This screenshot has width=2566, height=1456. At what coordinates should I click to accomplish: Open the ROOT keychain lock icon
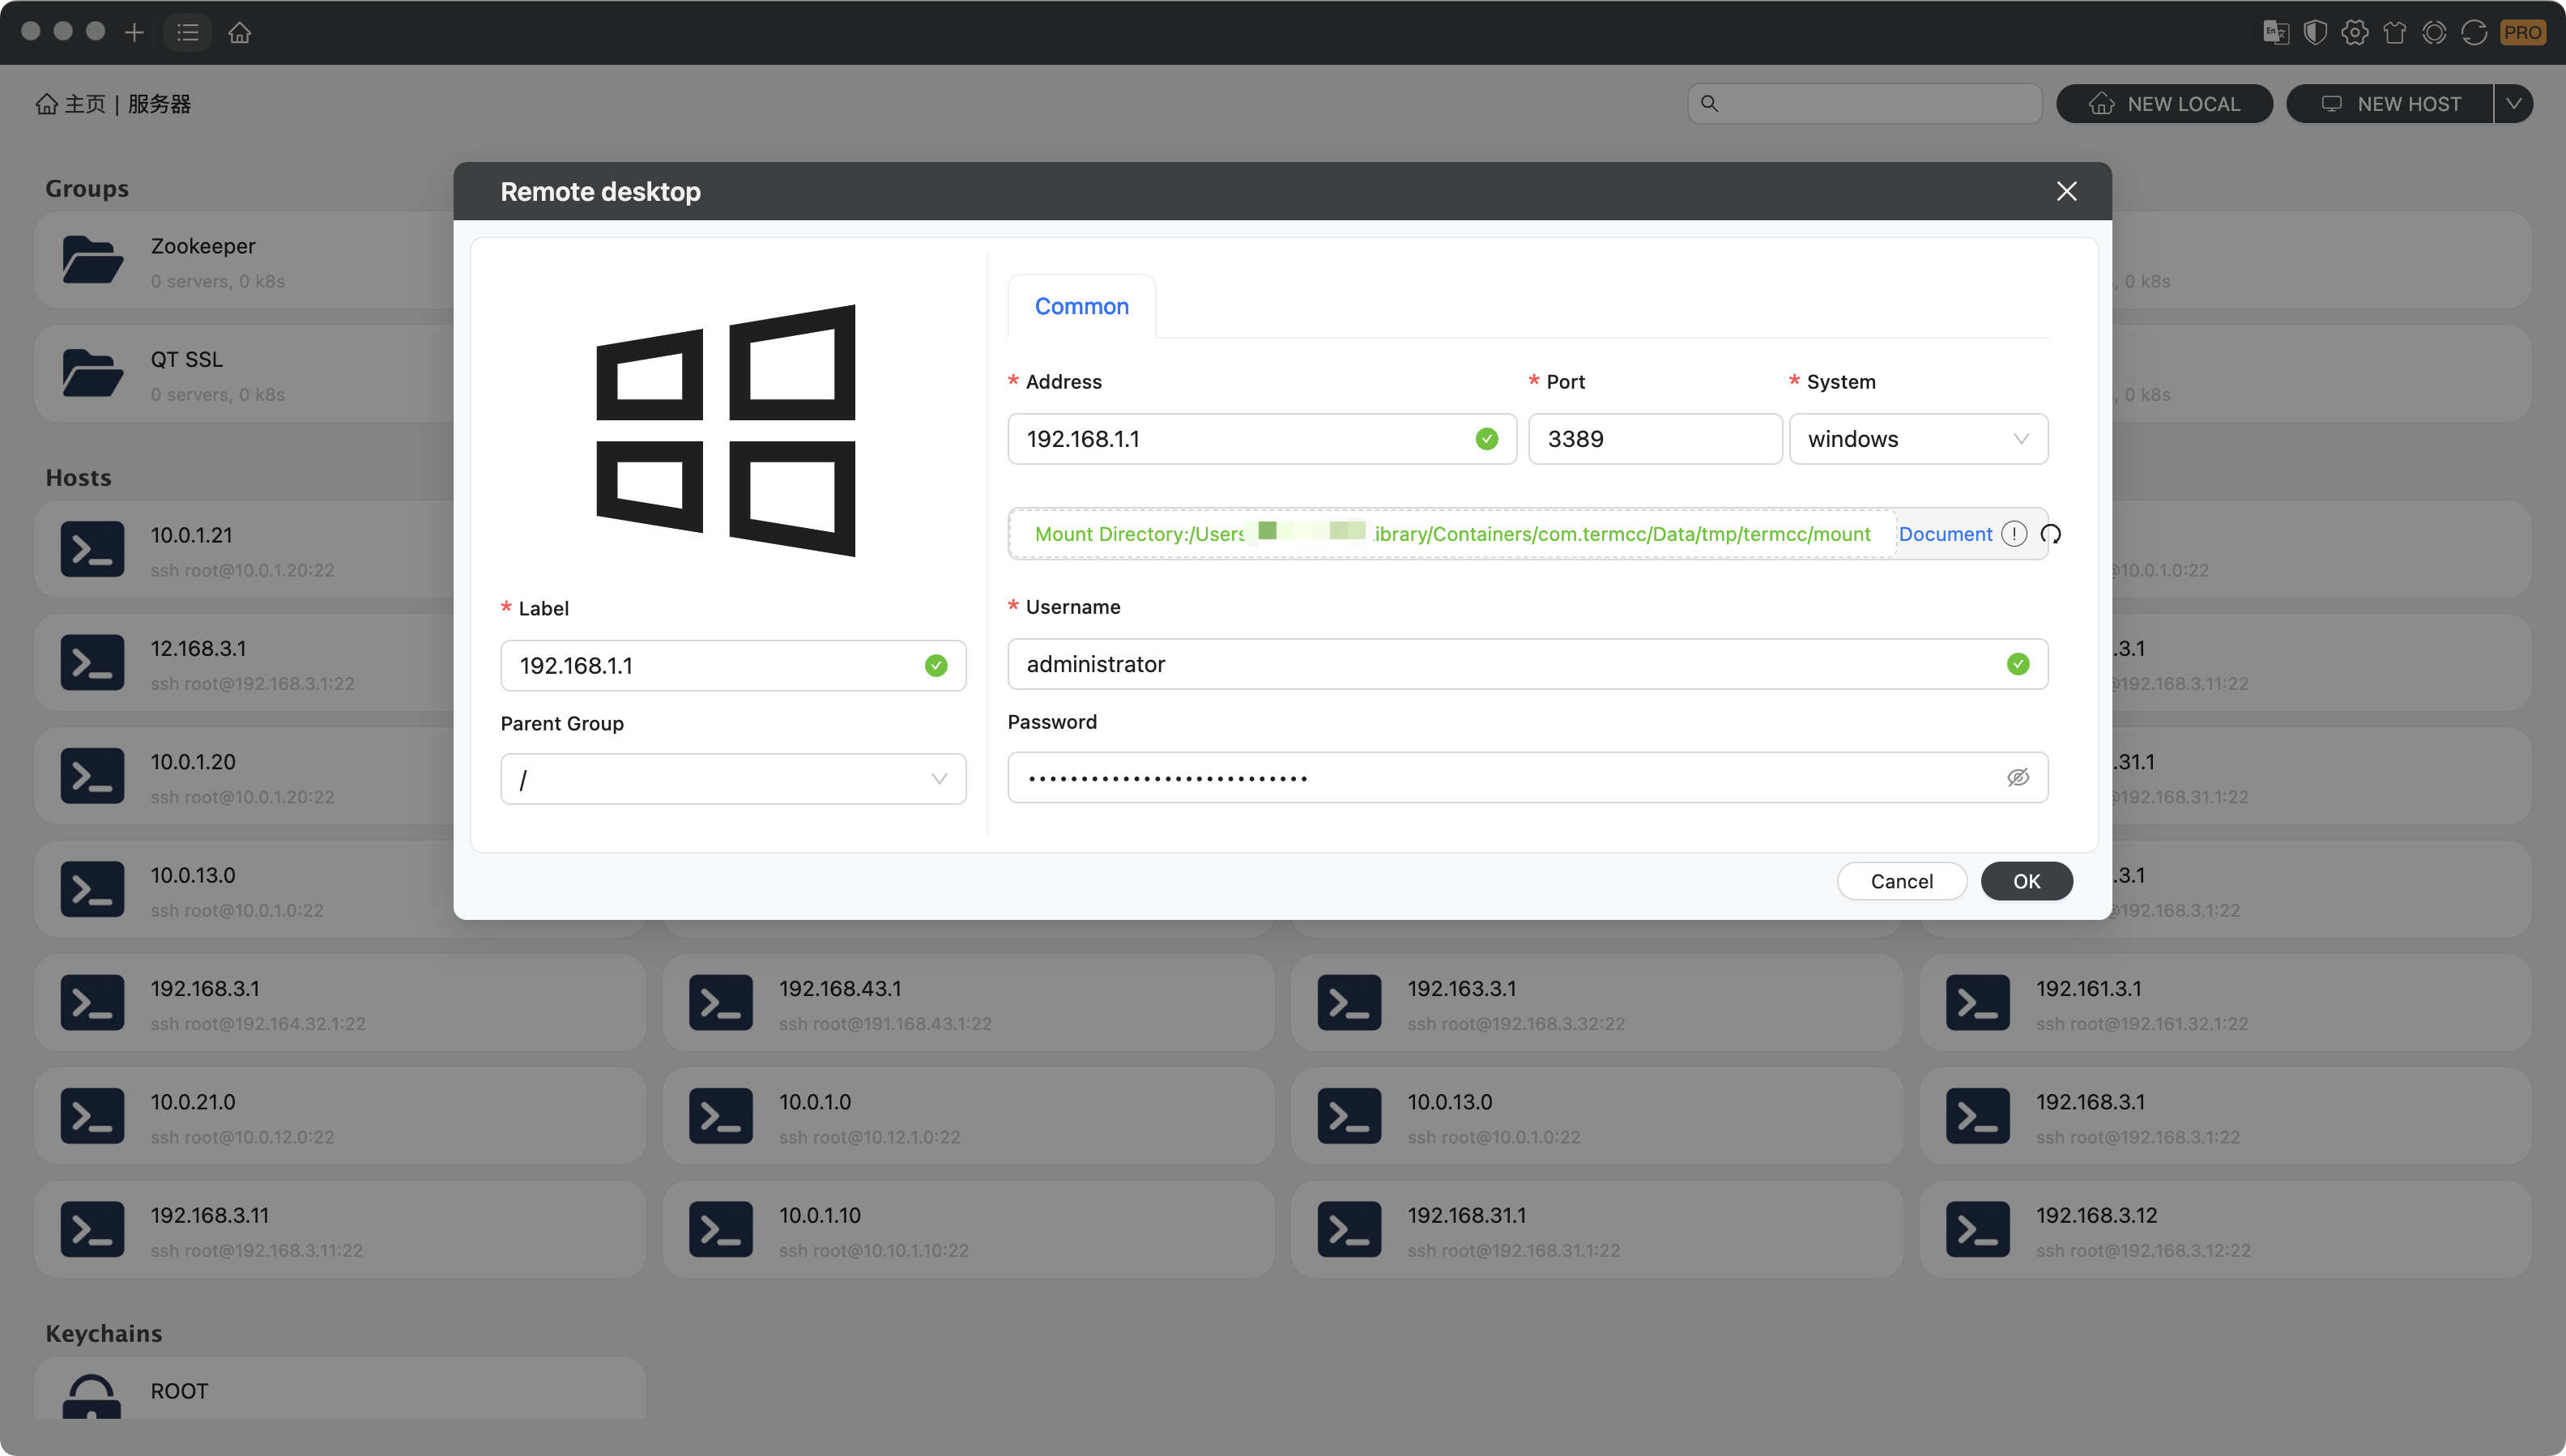[92, 1397]
